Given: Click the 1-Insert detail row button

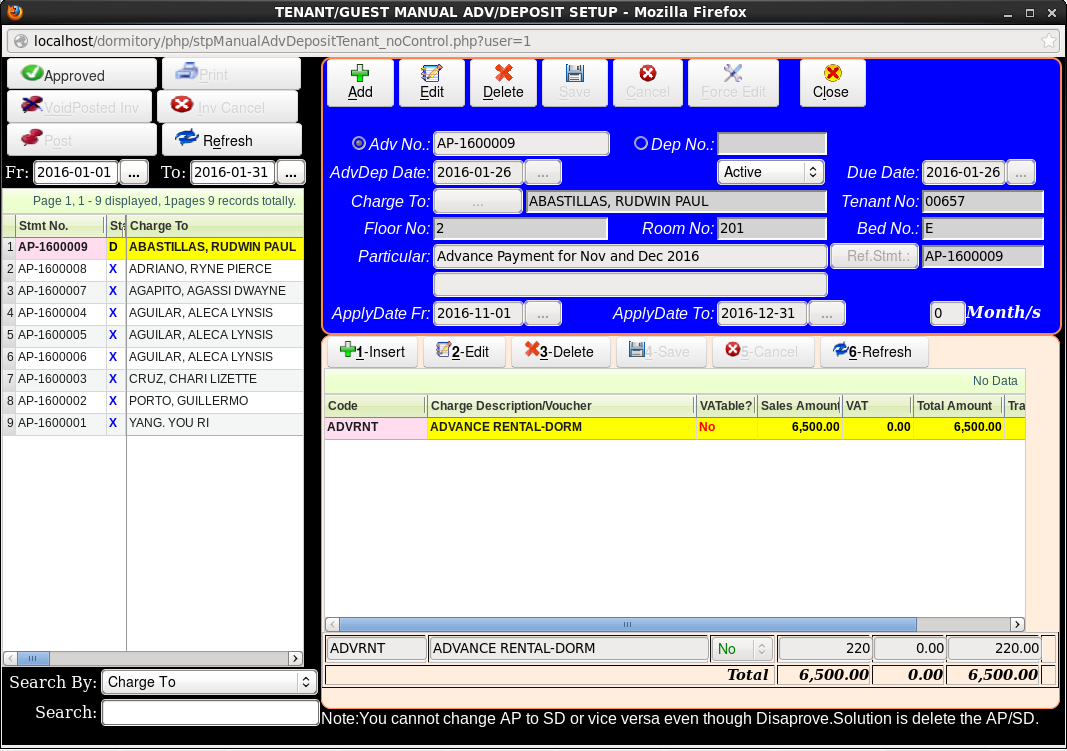Looking at the screenshot, I should (373, 352).
